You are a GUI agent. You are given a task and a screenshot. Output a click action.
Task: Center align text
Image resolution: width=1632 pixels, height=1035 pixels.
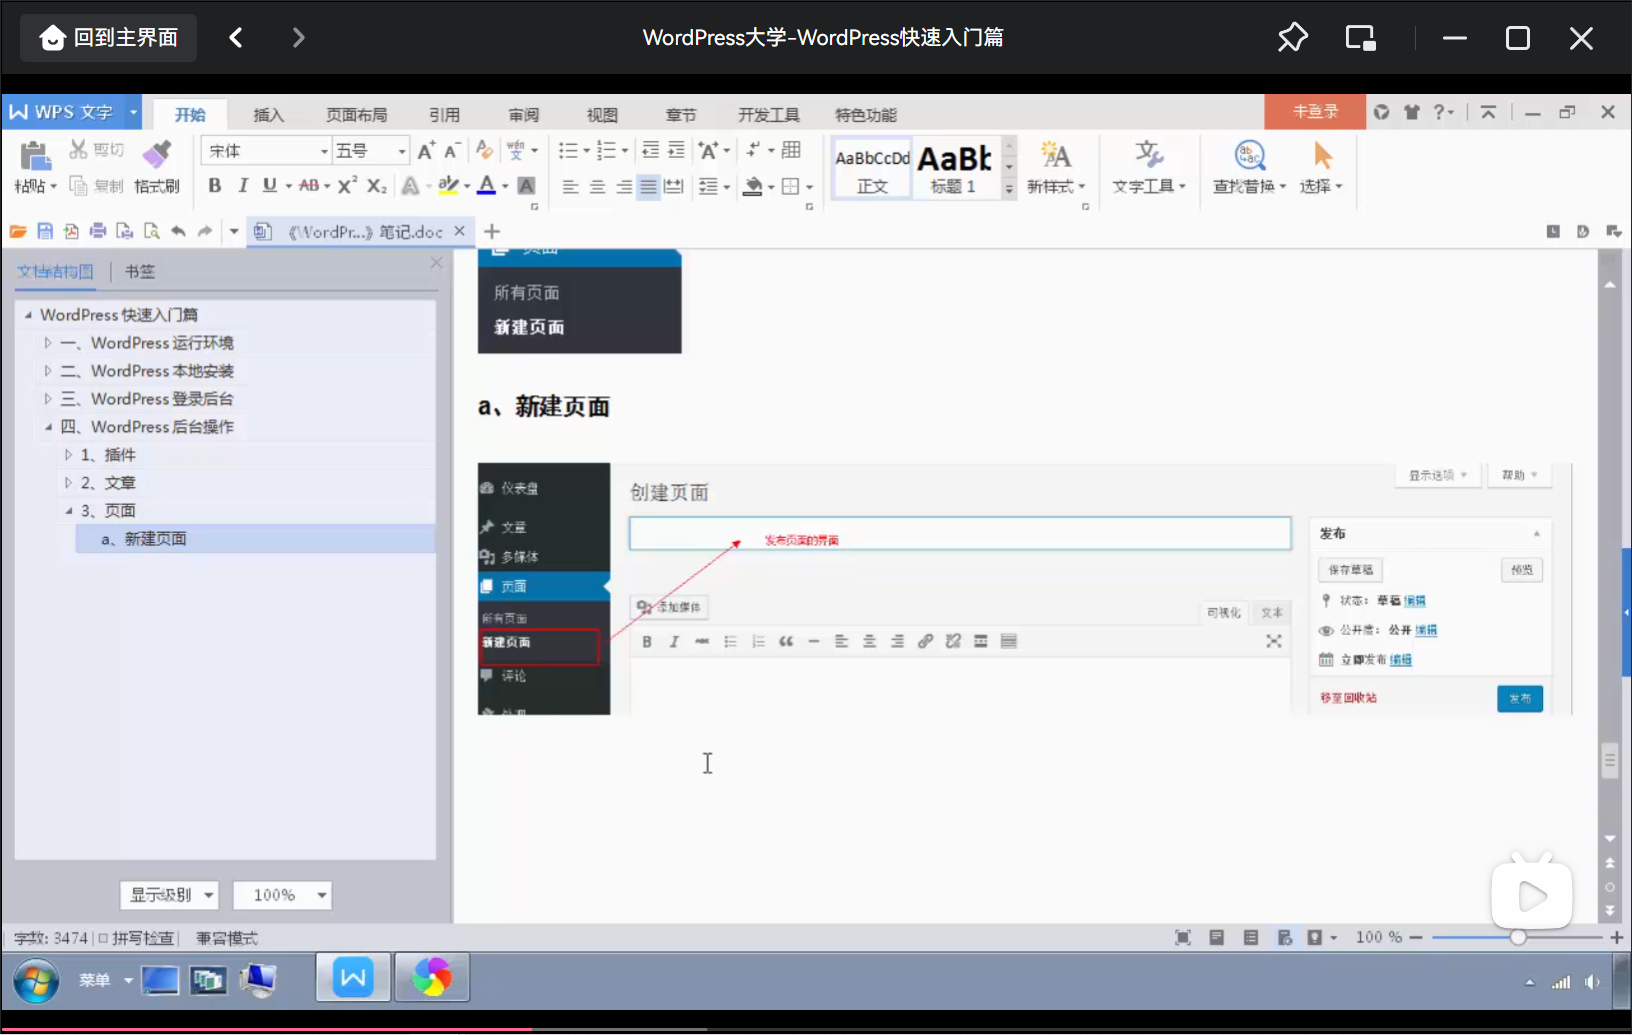(597, 187)
